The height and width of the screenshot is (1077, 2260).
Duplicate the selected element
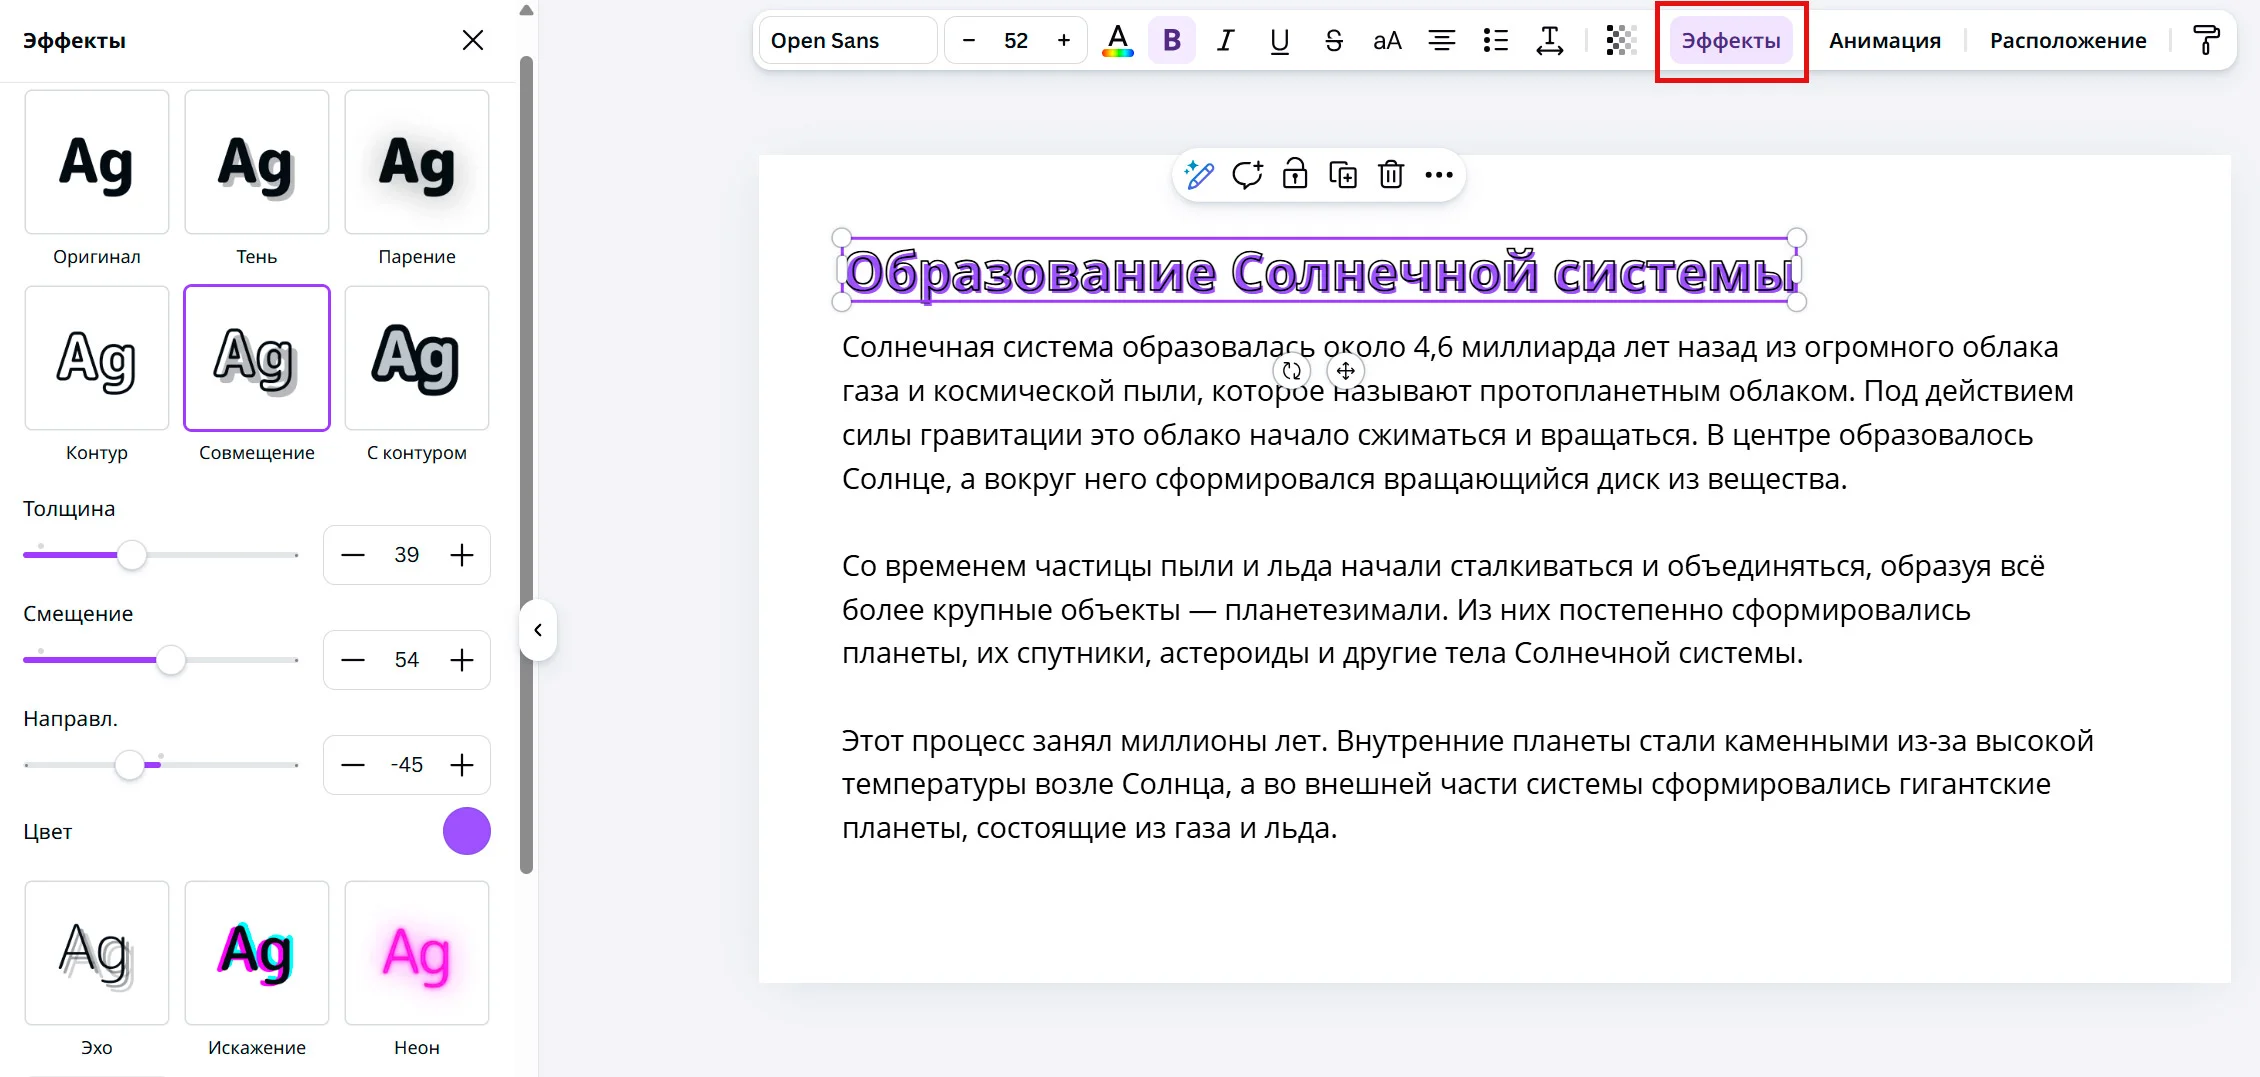click(1343, 175)
